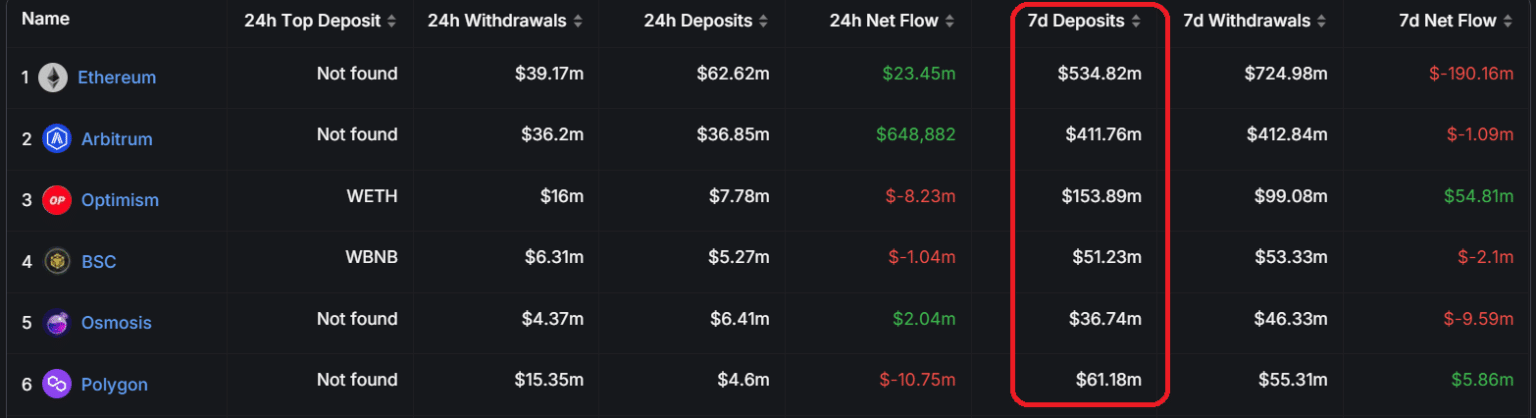Click the Name column header
Image resolution: width=1536 pixels, height=418 pixels.
click(x=46, y=19)
